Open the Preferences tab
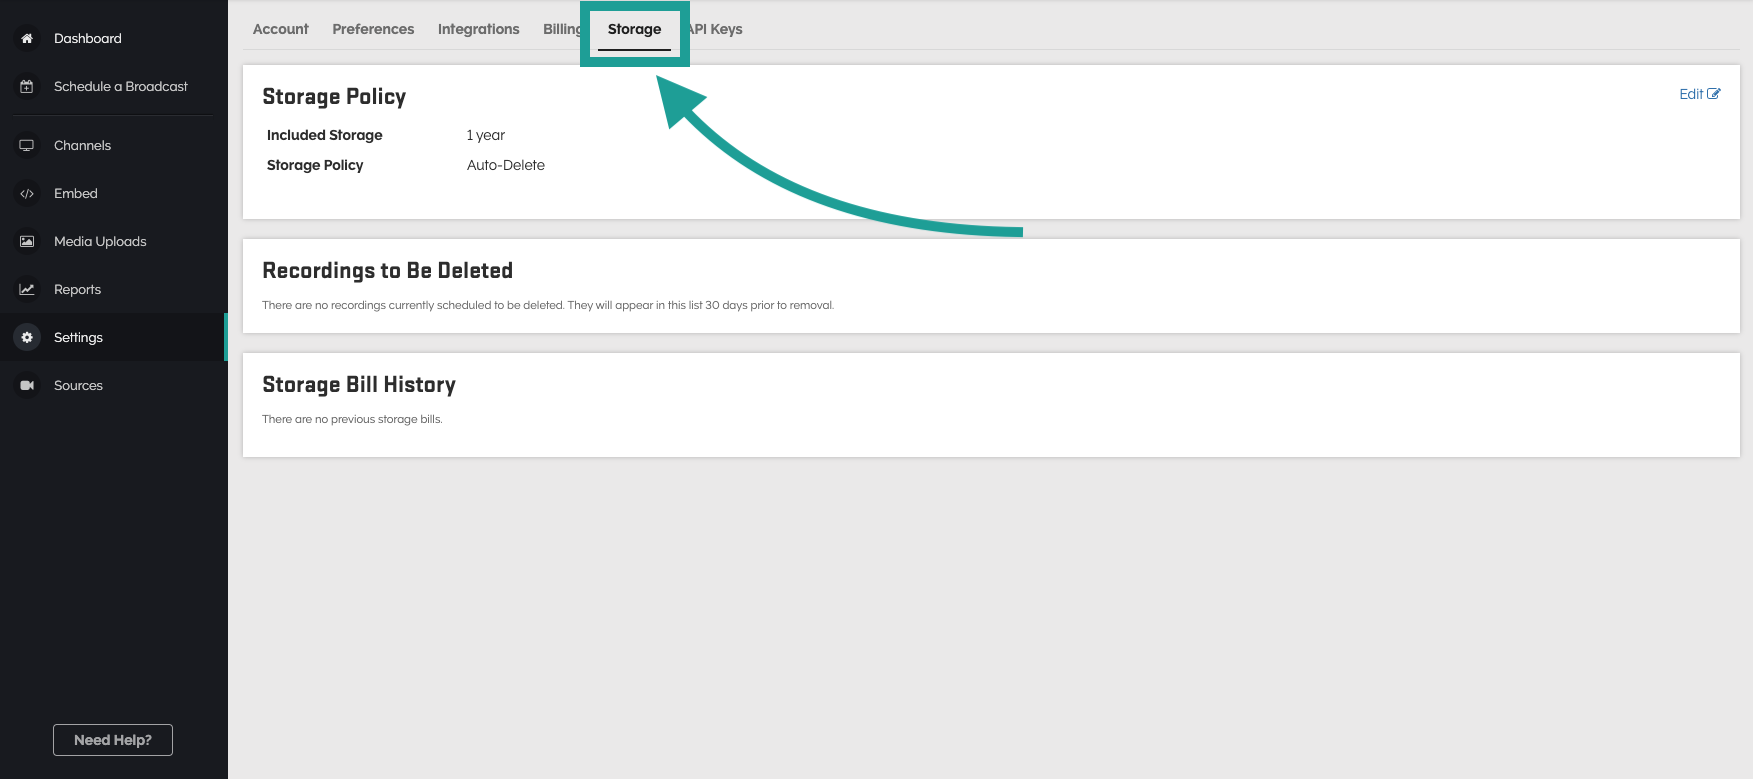Viewport: 1753px width, 779px height. (373, 29)
